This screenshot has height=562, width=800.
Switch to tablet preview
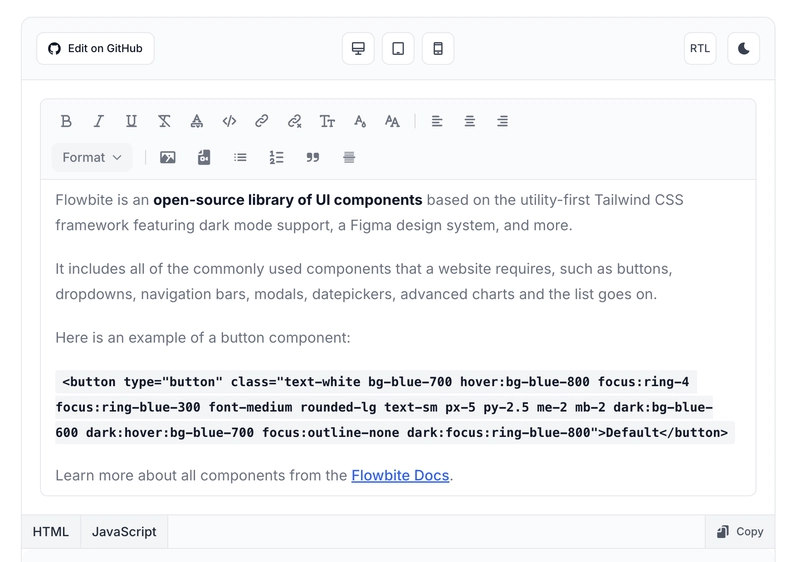pos(398,48)
